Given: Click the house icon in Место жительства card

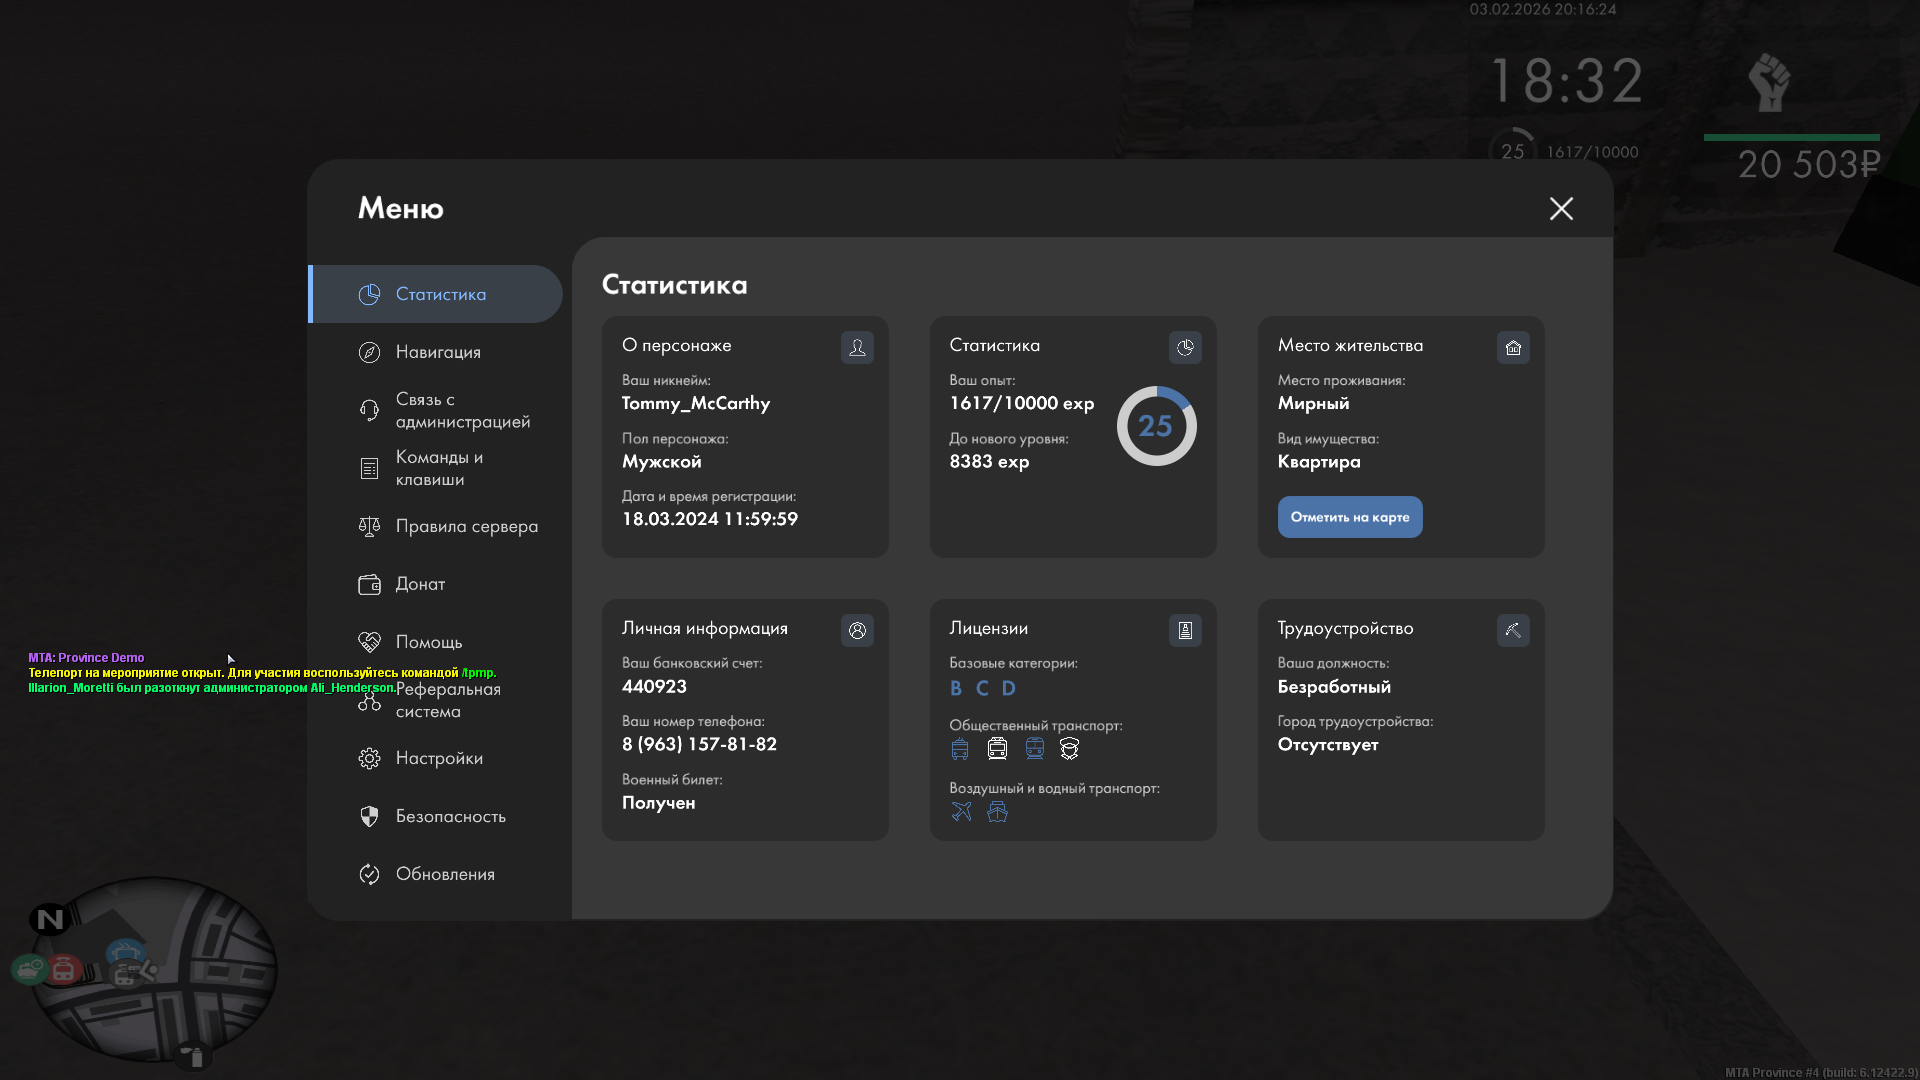Looking at the screenshot, I should click(1513, 347).
